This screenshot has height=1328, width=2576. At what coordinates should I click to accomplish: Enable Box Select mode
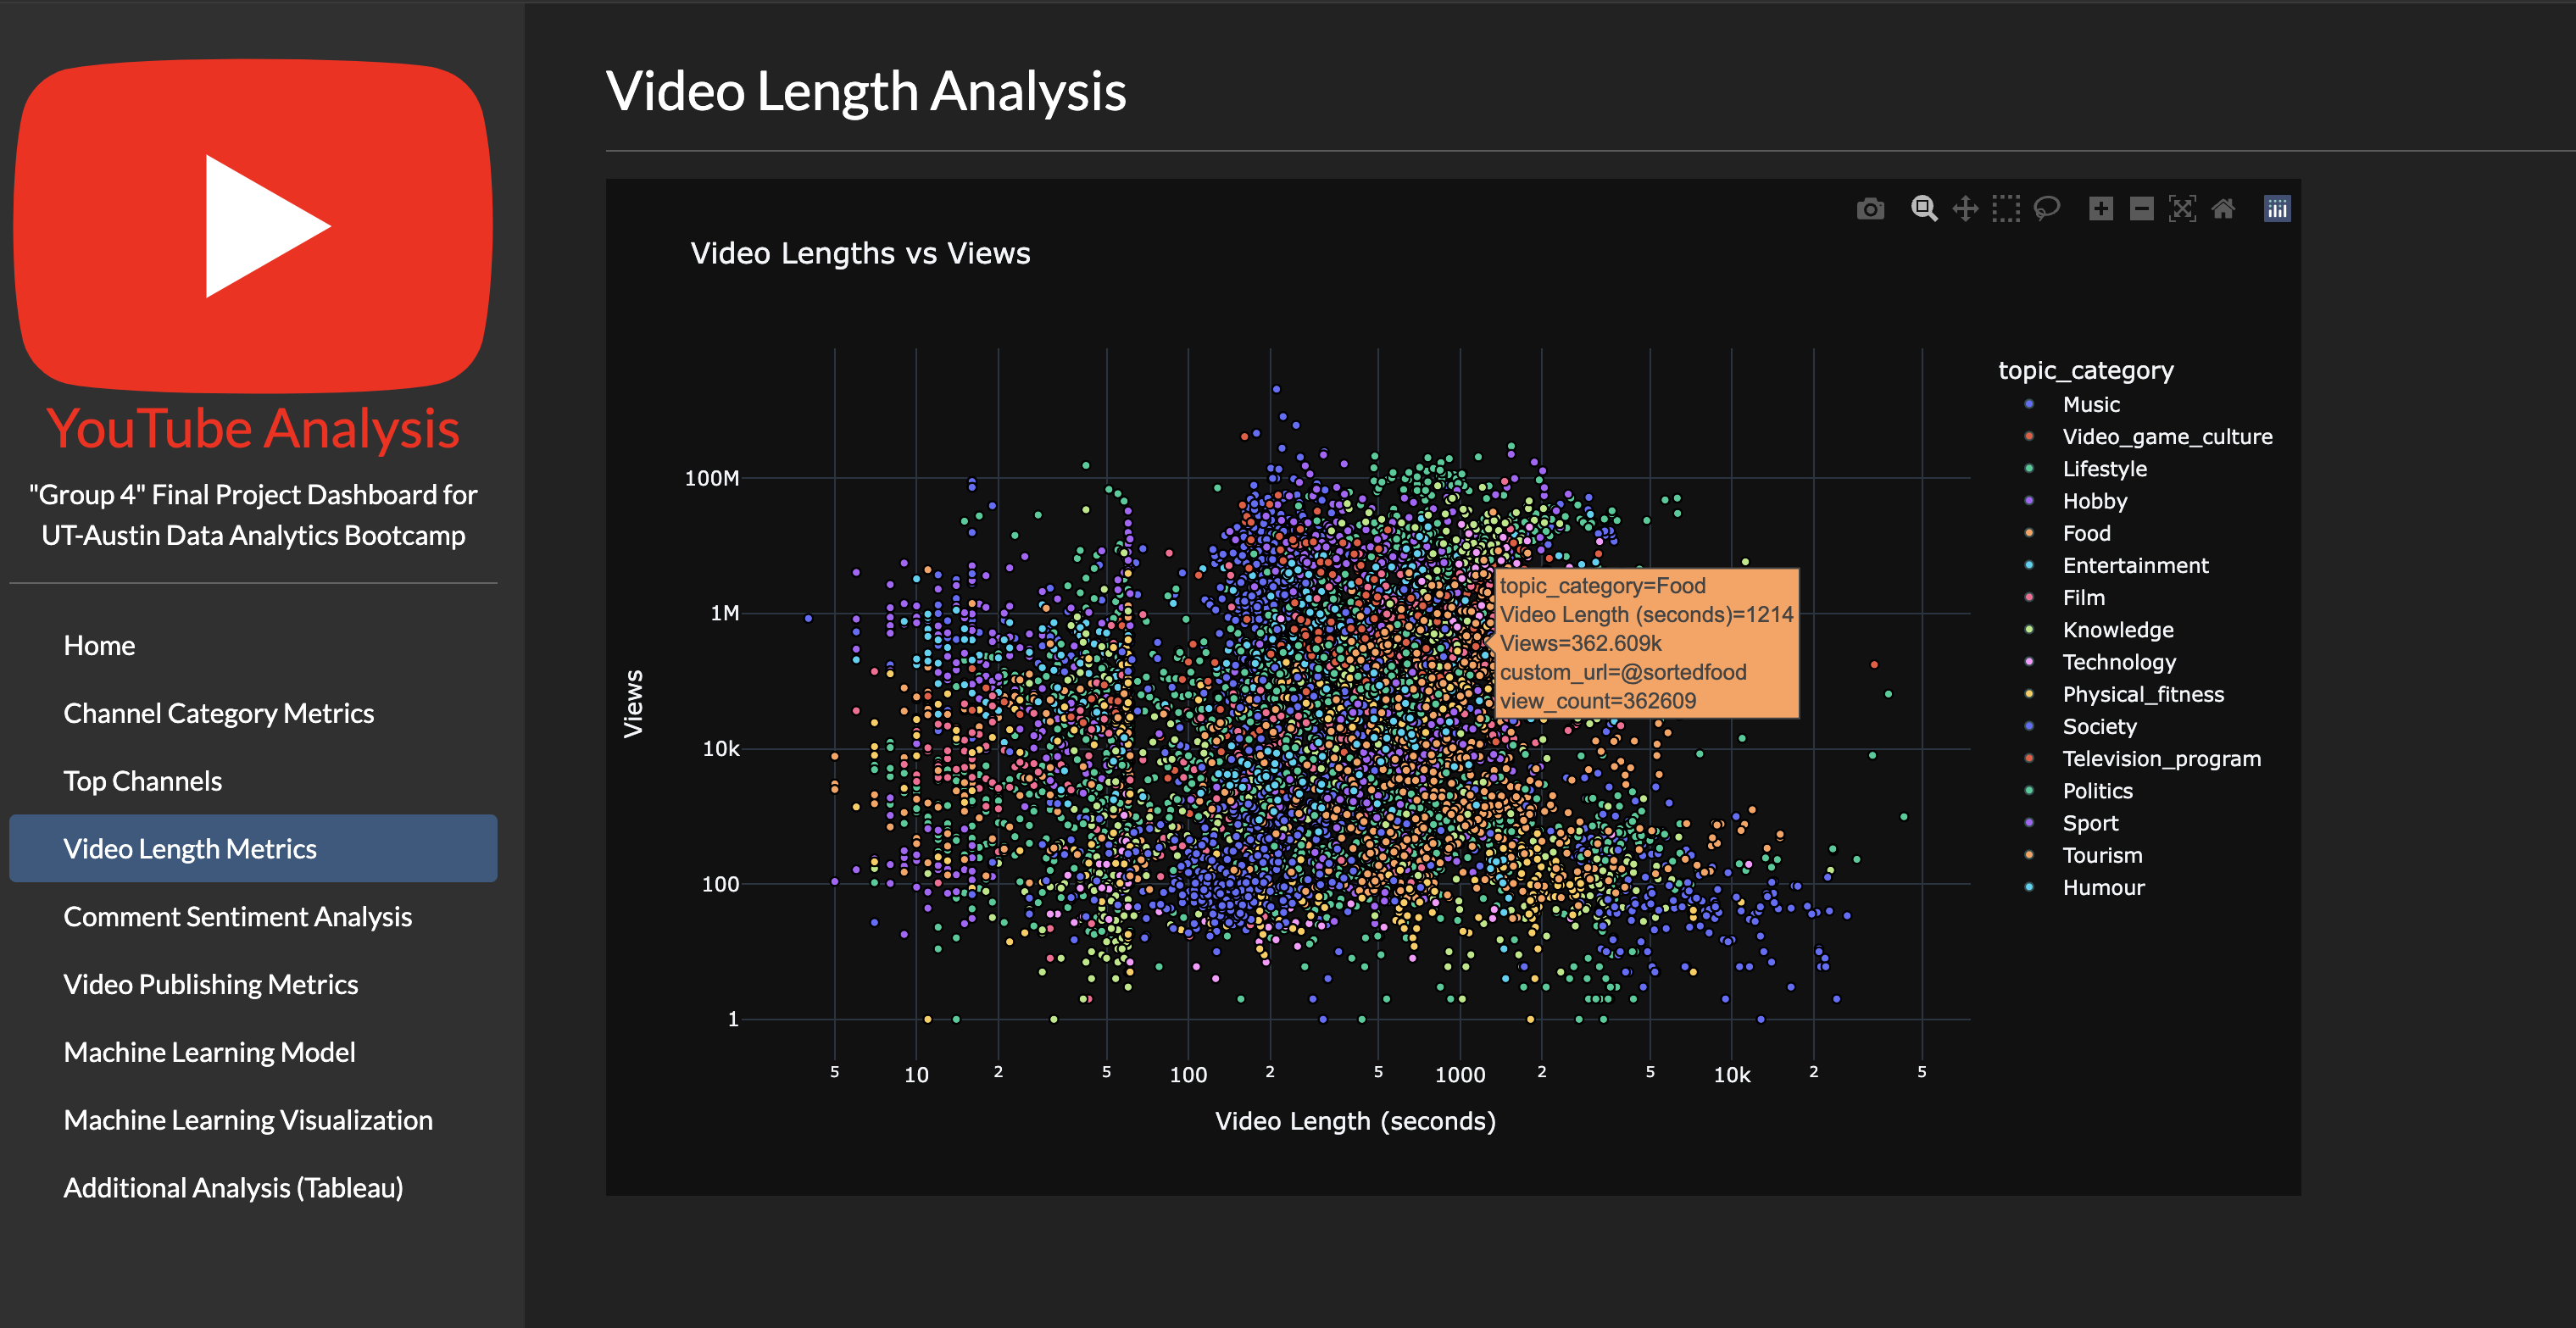coord(2005,208)
